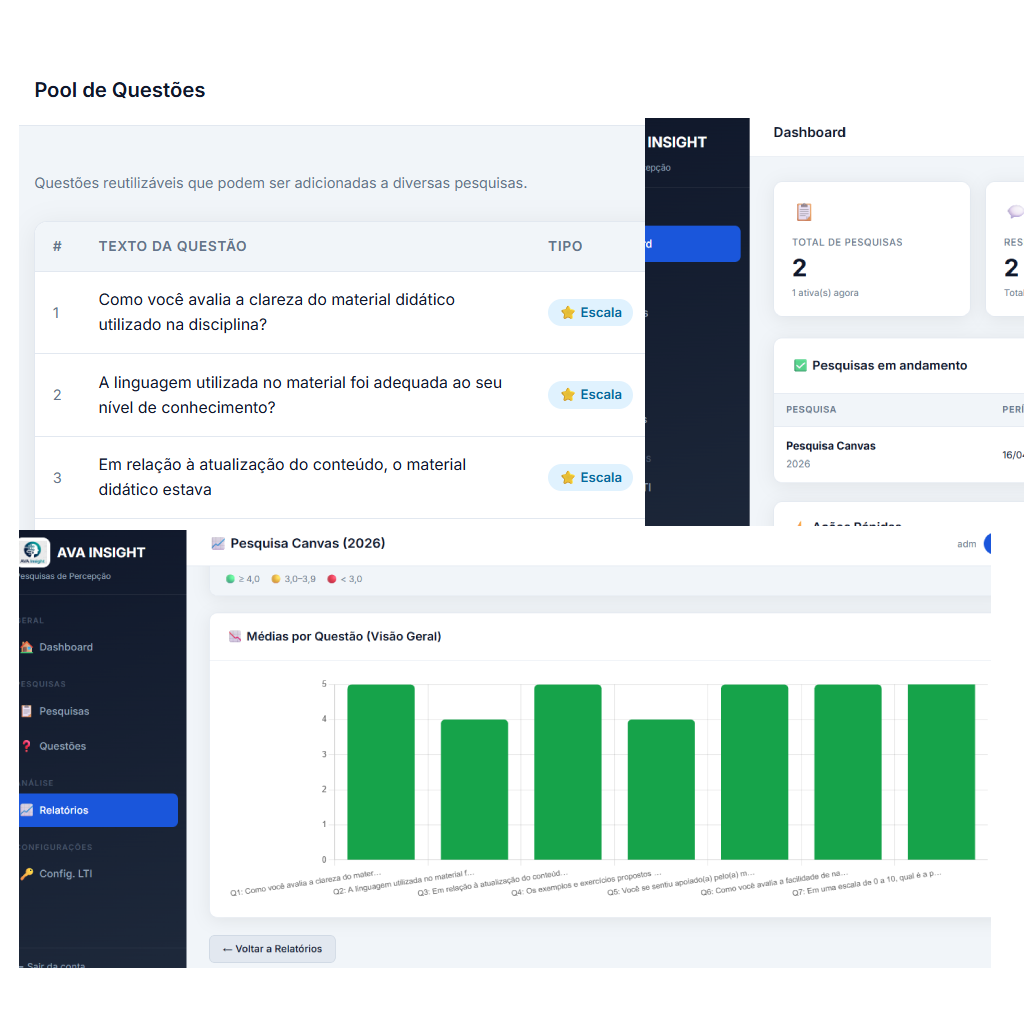The height and width of the screenshot is (1024, 1024).
Task: Select the Relatórios sidebar item
Action: (x=98, y=810)
